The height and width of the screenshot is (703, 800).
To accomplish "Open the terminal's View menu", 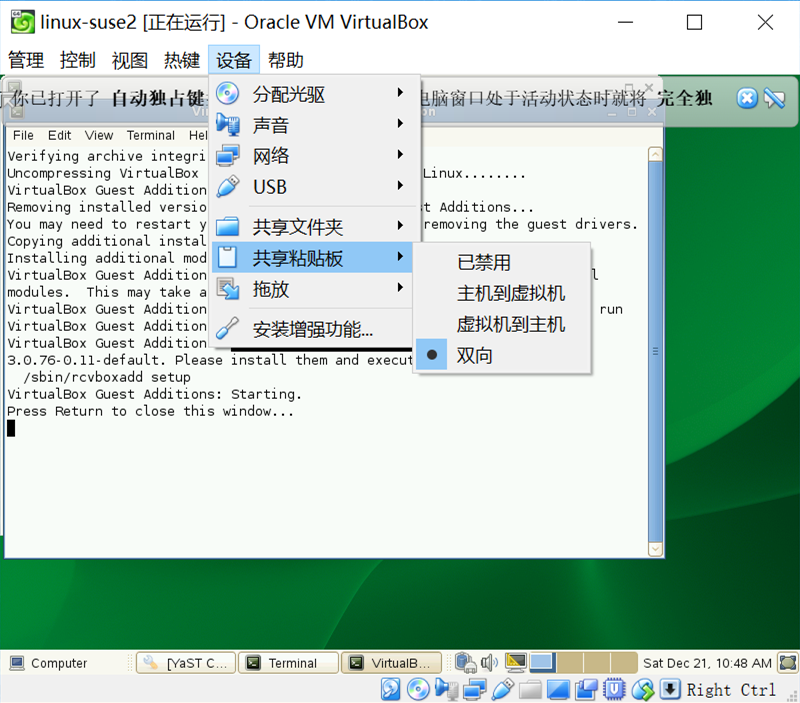I will point(99,135).
